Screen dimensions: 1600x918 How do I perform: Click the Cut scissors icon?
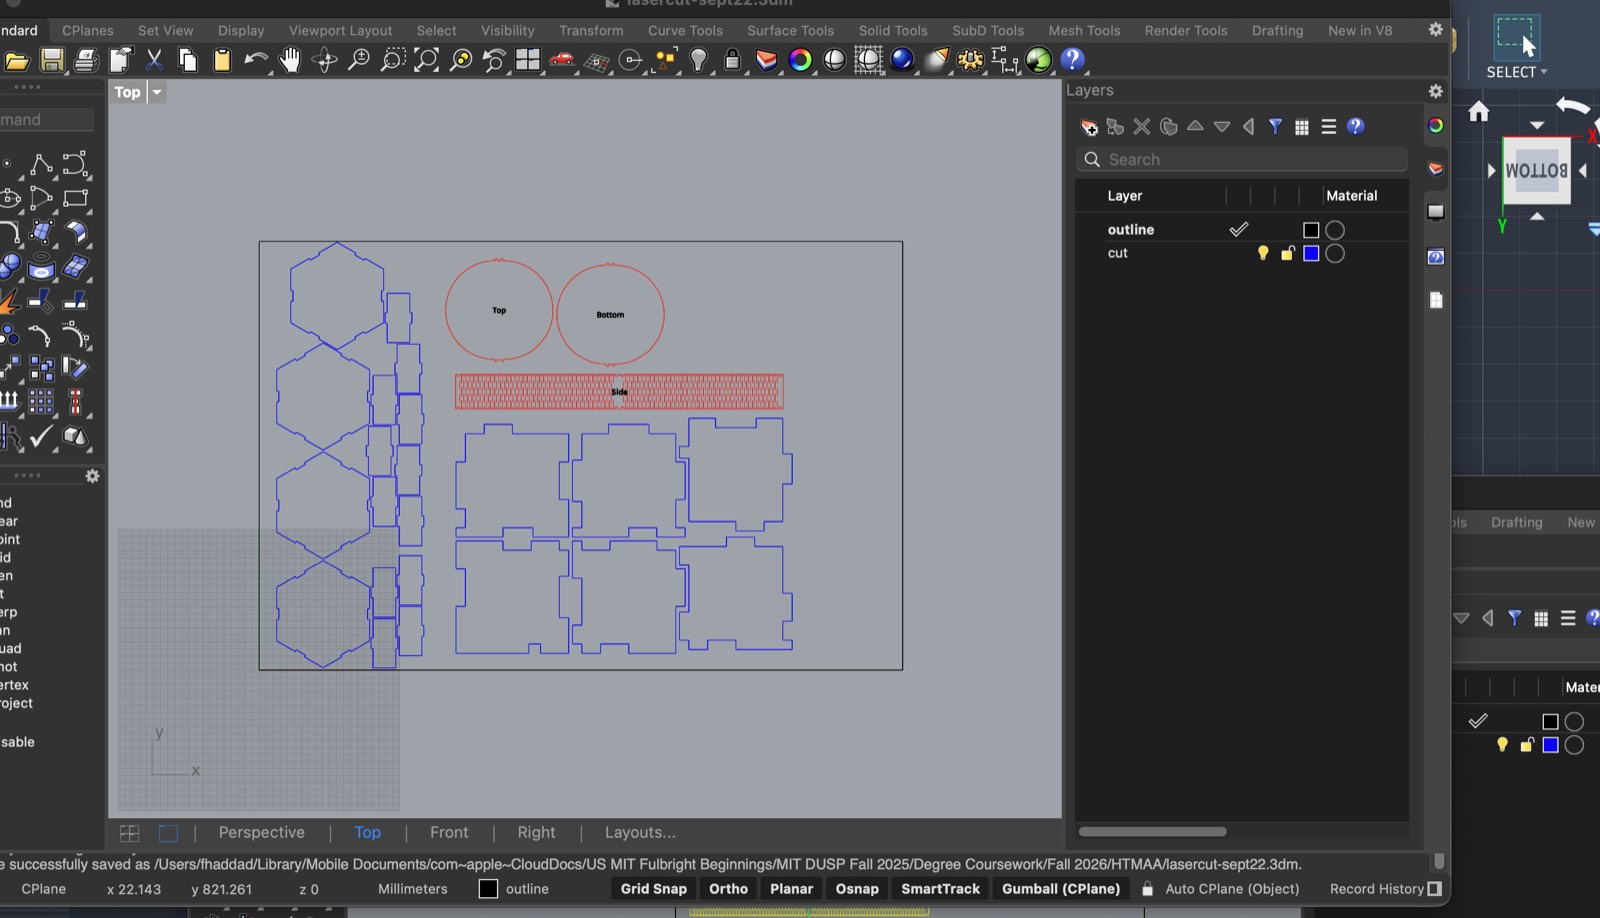pyautogui.click(x=154, y=61)
